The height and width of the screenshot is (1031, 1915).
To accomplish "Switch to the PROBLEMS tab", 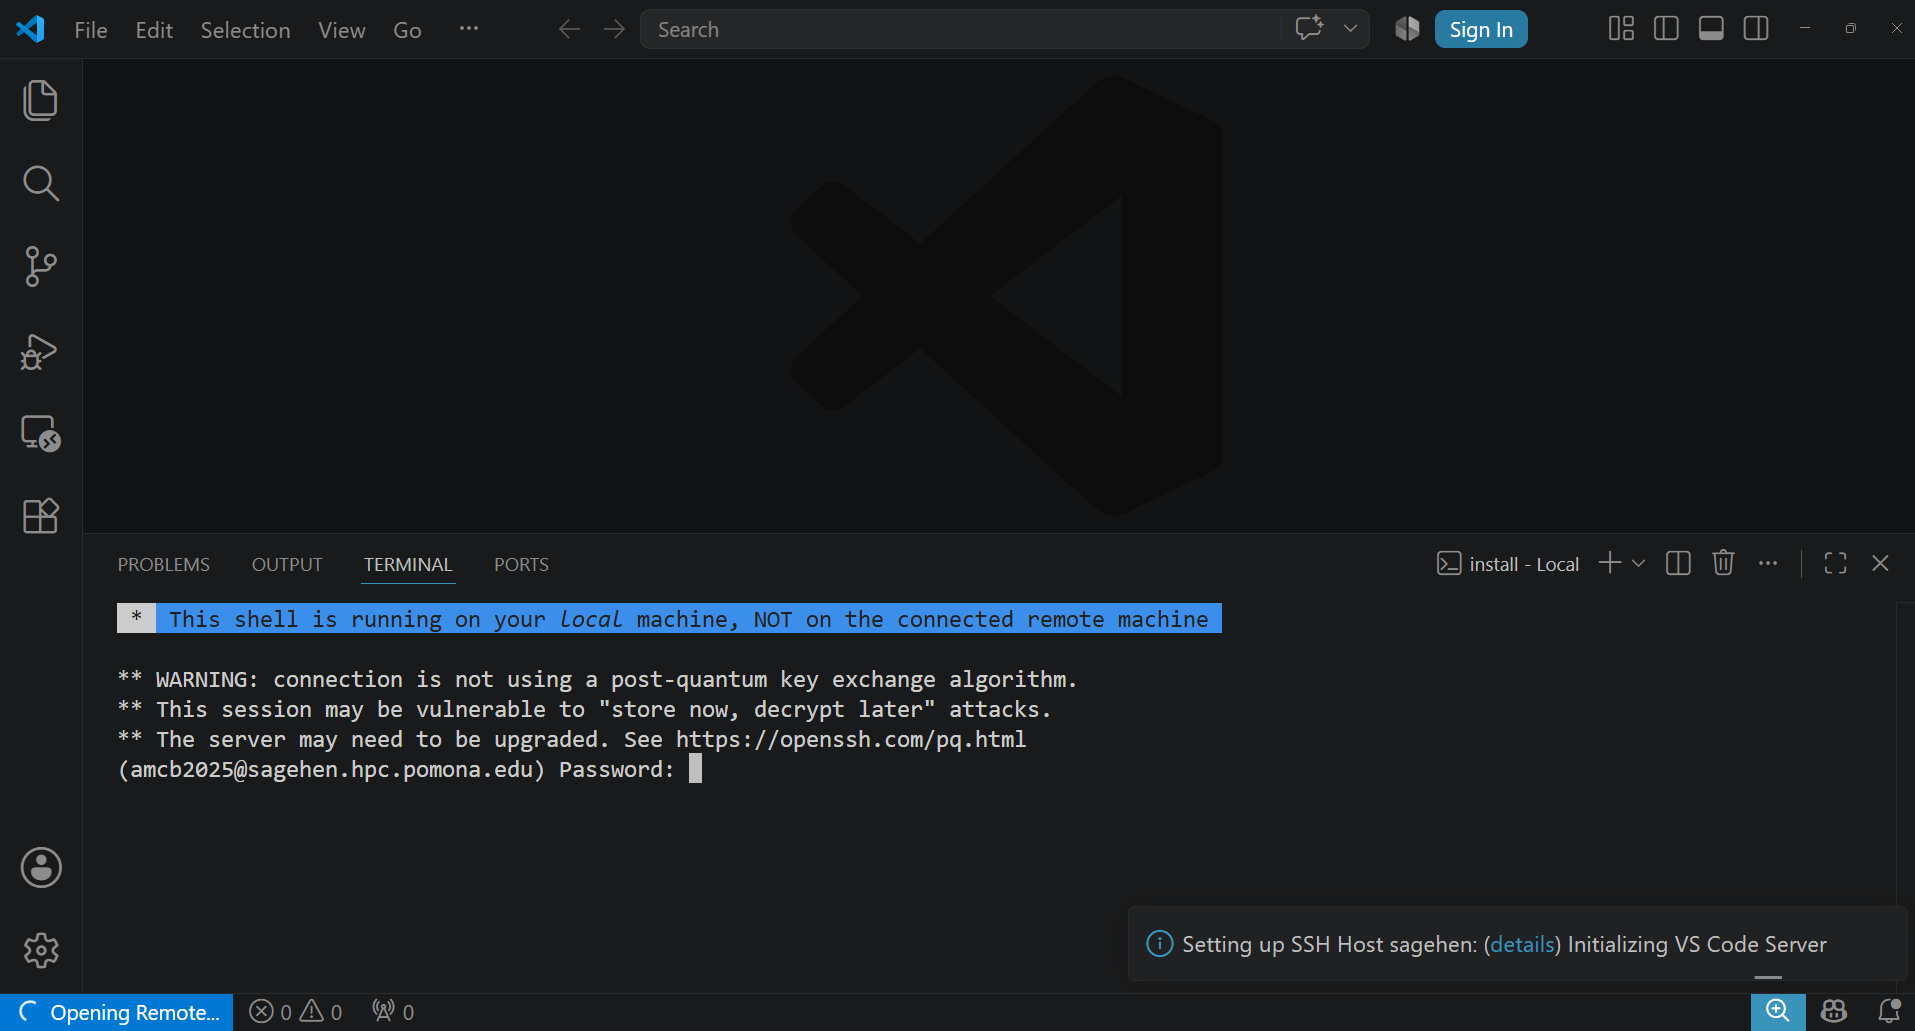I will [164, 564].
